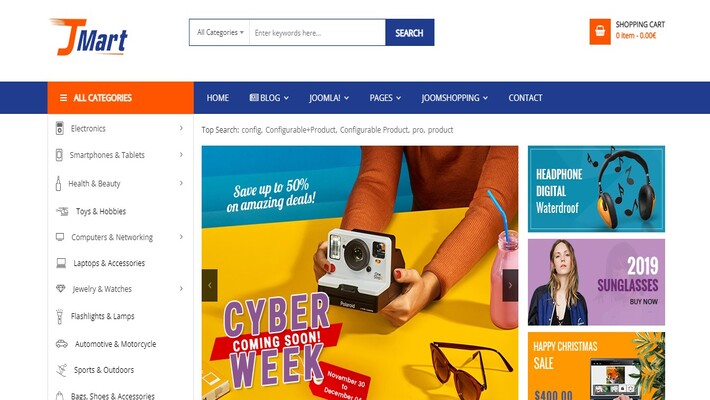
Task: Click the JMart logo
Action: [89, 37]
